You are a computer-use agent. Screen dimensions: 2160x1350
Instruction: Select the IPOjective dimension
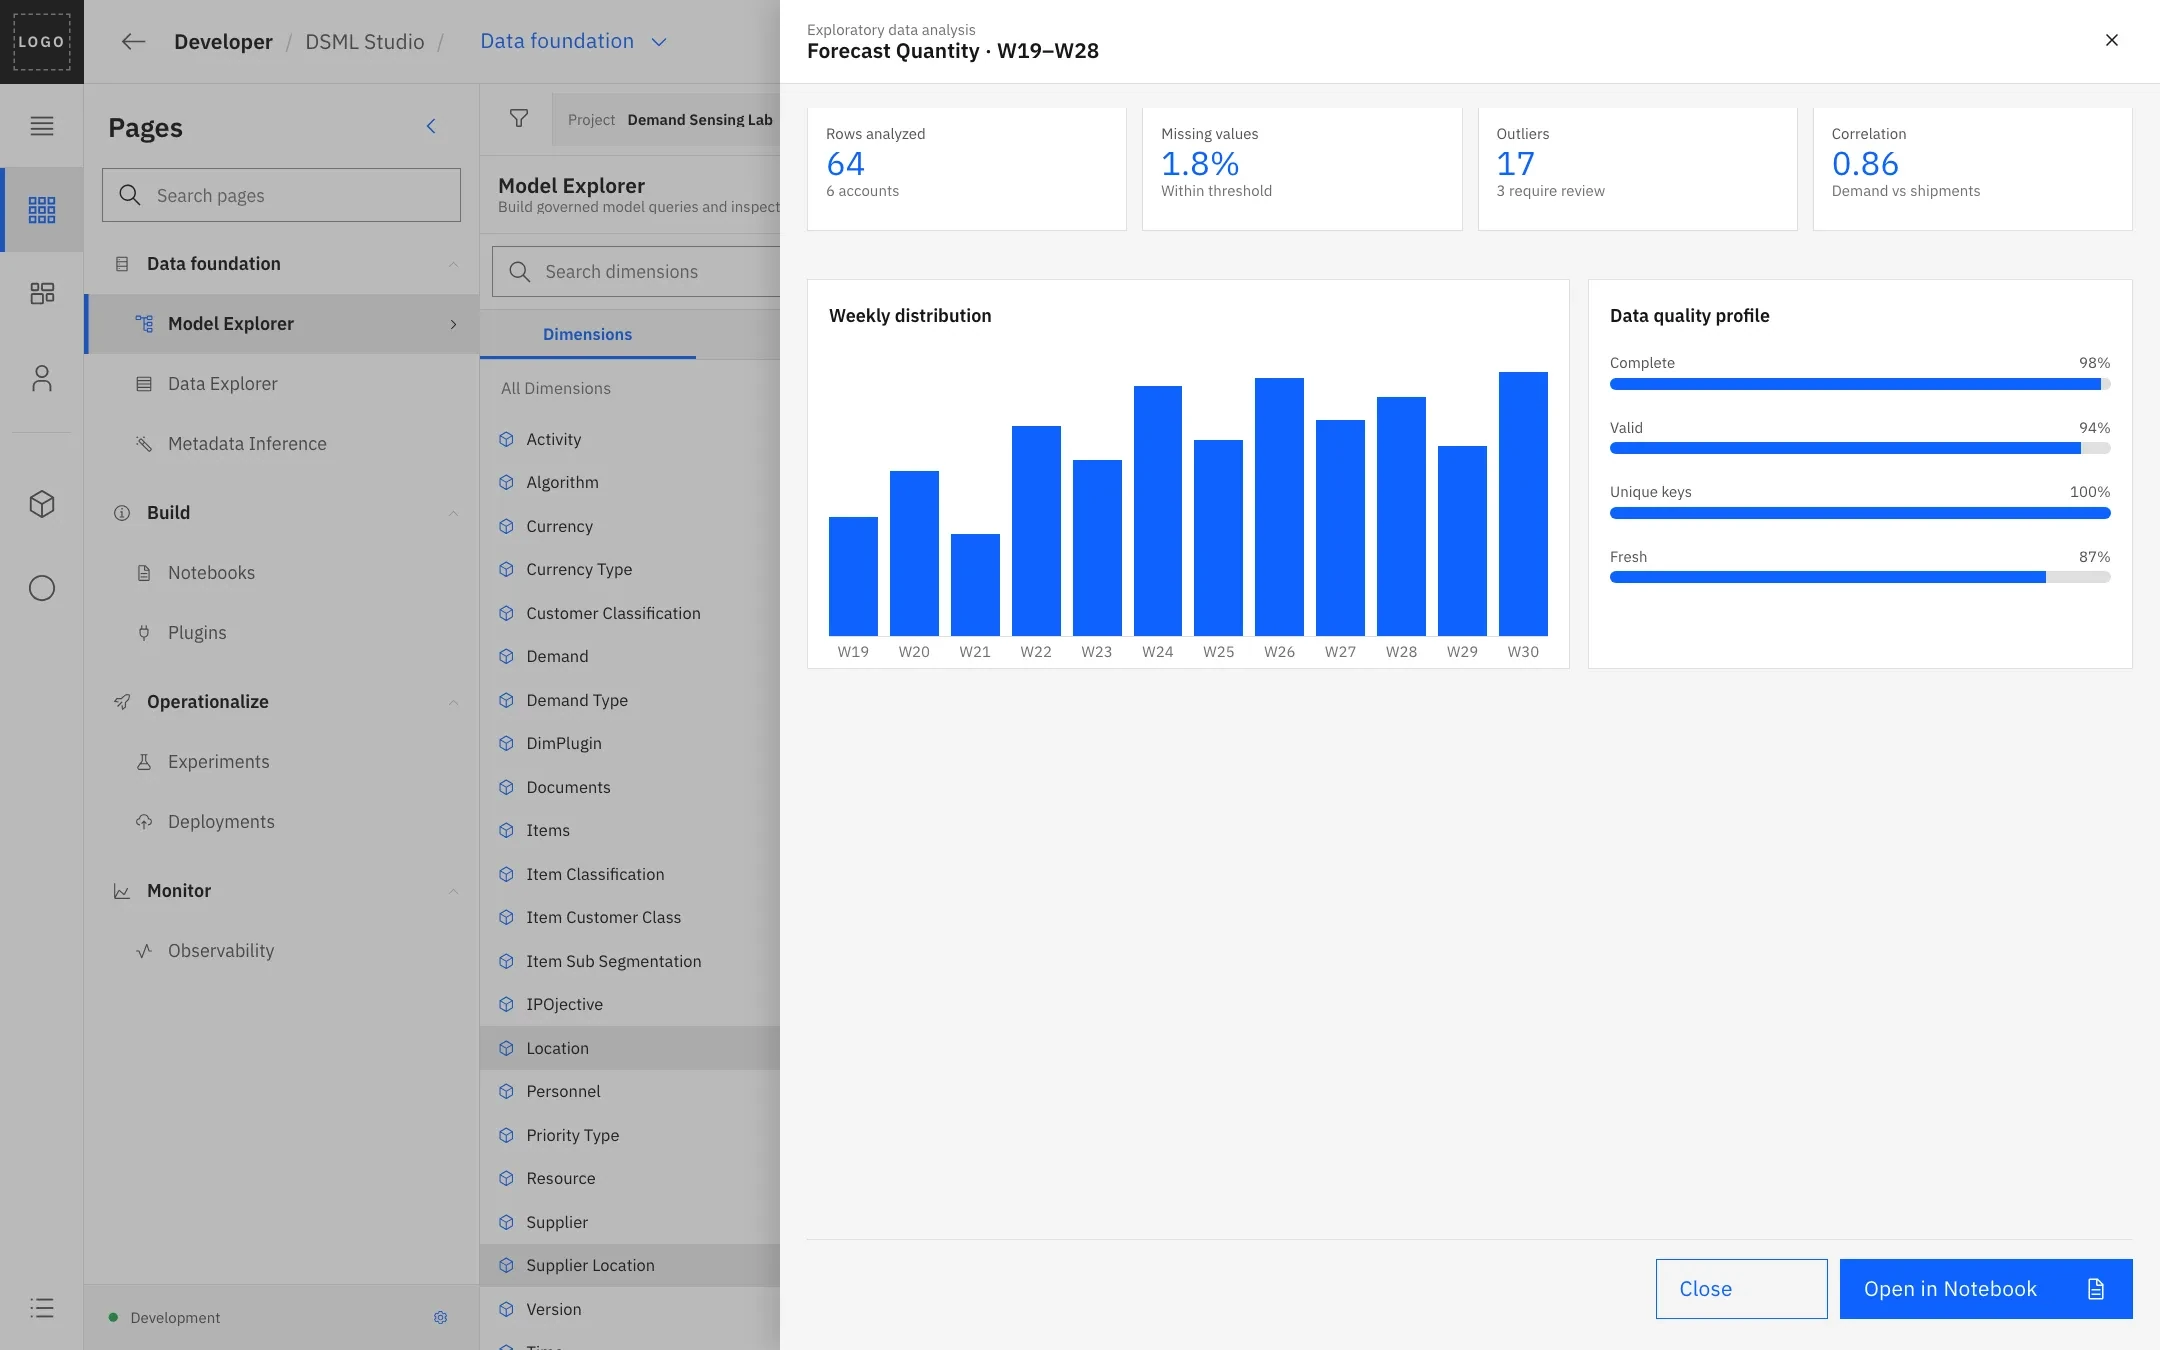(630, 1004)
